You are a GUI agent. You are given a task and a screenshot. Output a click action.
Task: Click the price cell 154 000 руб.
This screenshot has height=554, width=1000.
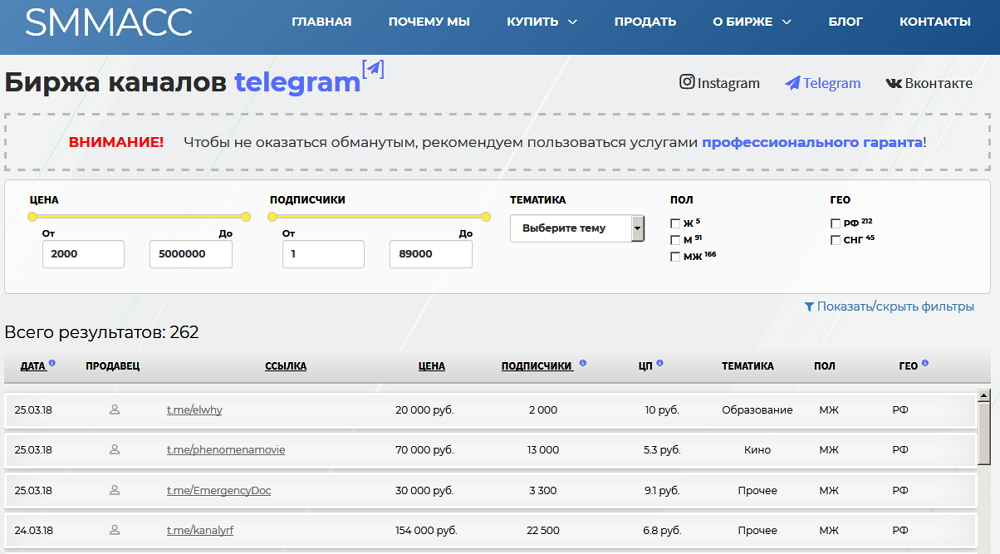point(426,530)
